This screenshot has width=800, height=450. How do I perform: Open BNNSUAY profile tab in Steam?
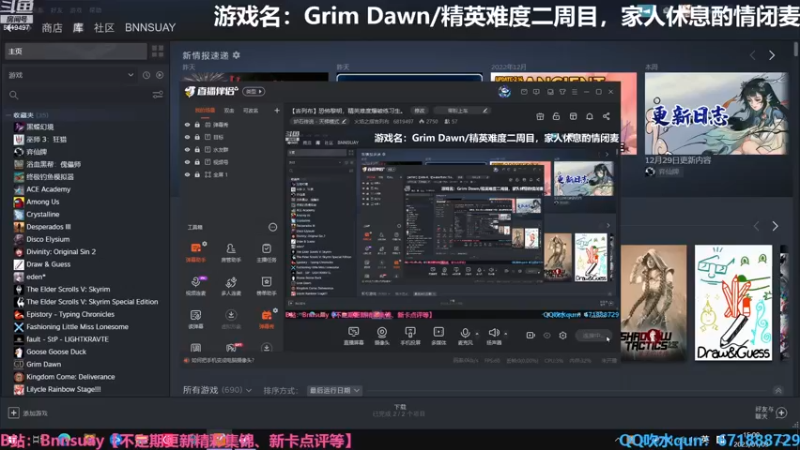click(150, 28)
